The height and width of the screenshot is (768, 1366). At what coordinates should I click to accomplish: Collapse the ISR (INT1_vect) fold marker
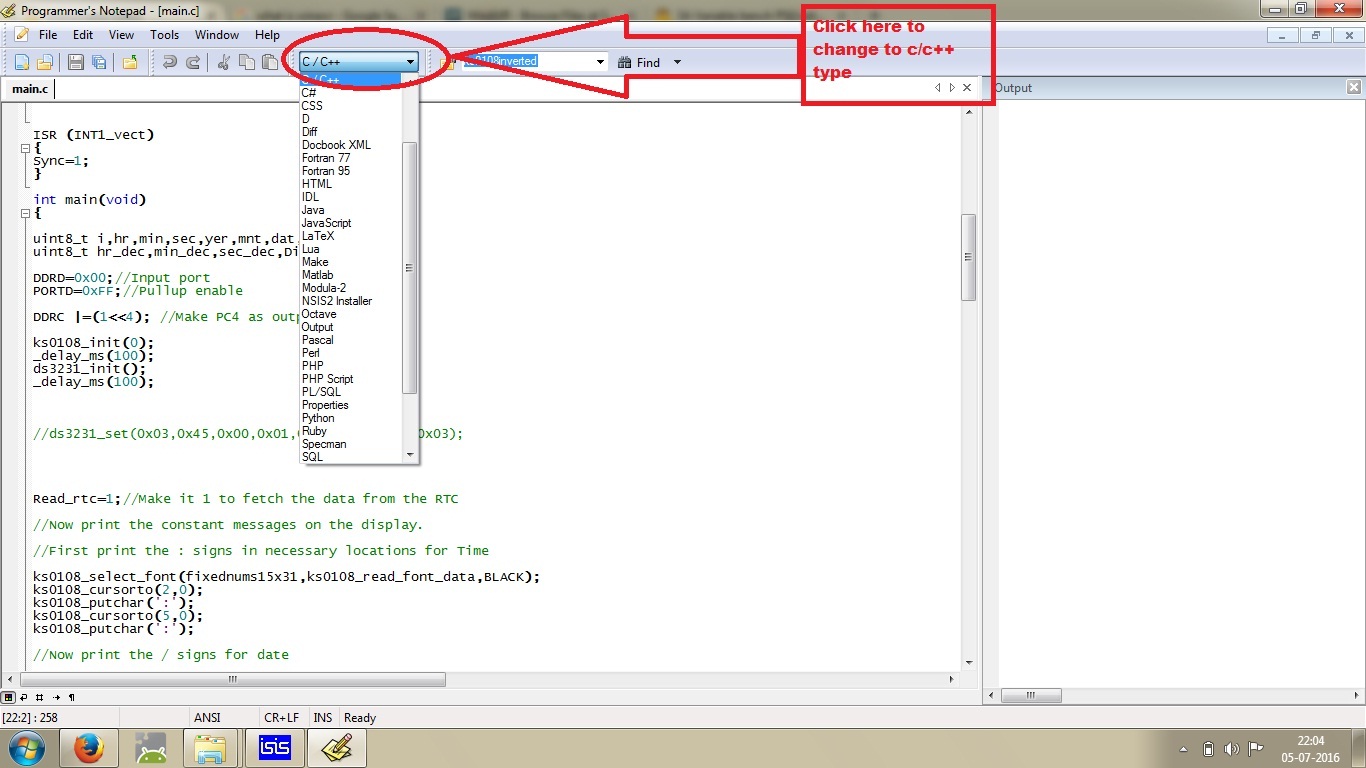25,148
